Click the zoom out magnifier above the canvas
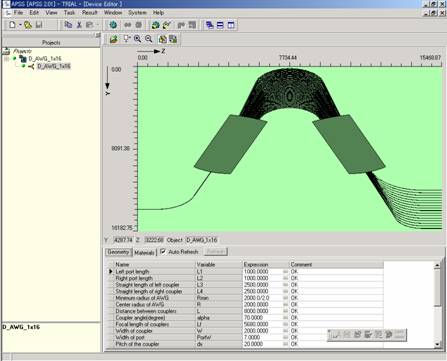This screenshot has height=361, width=447. pyautogui.click(x=149, y=39)
